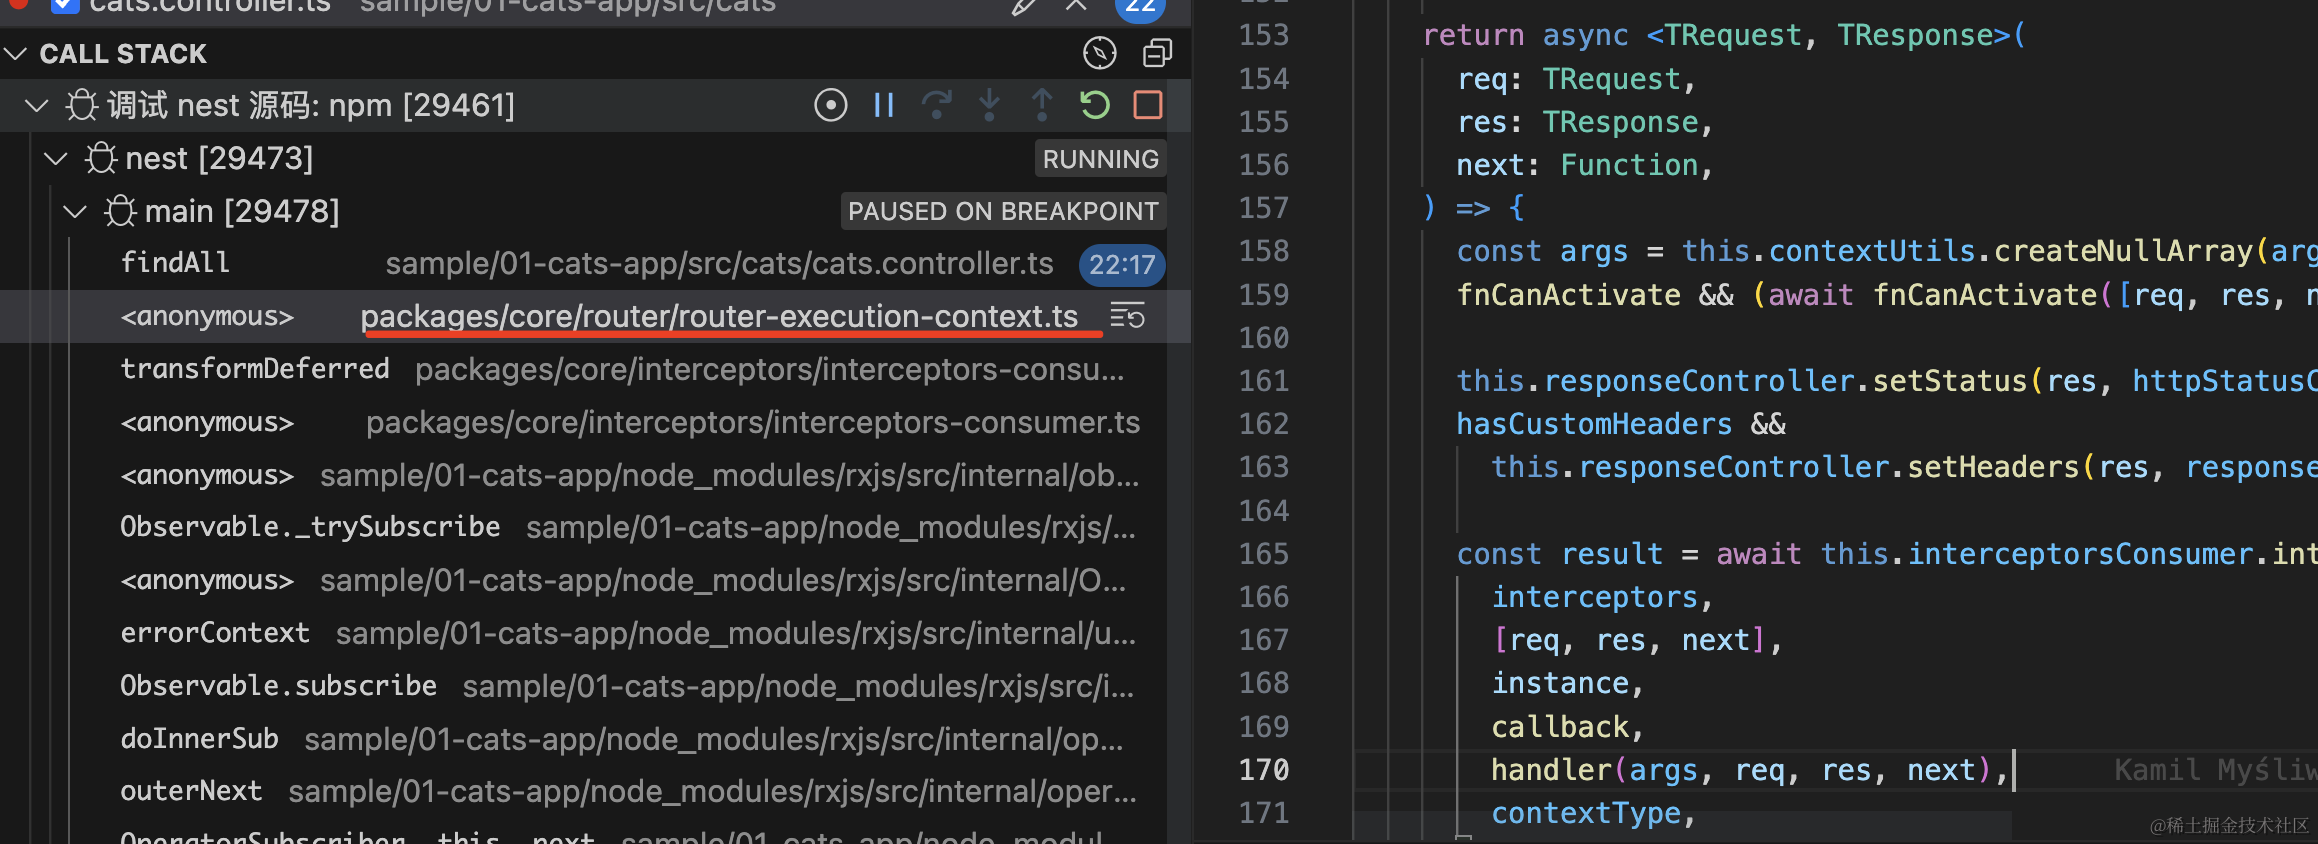
Task: Click the Step Out arrow icon
Action: (1042, 105)
